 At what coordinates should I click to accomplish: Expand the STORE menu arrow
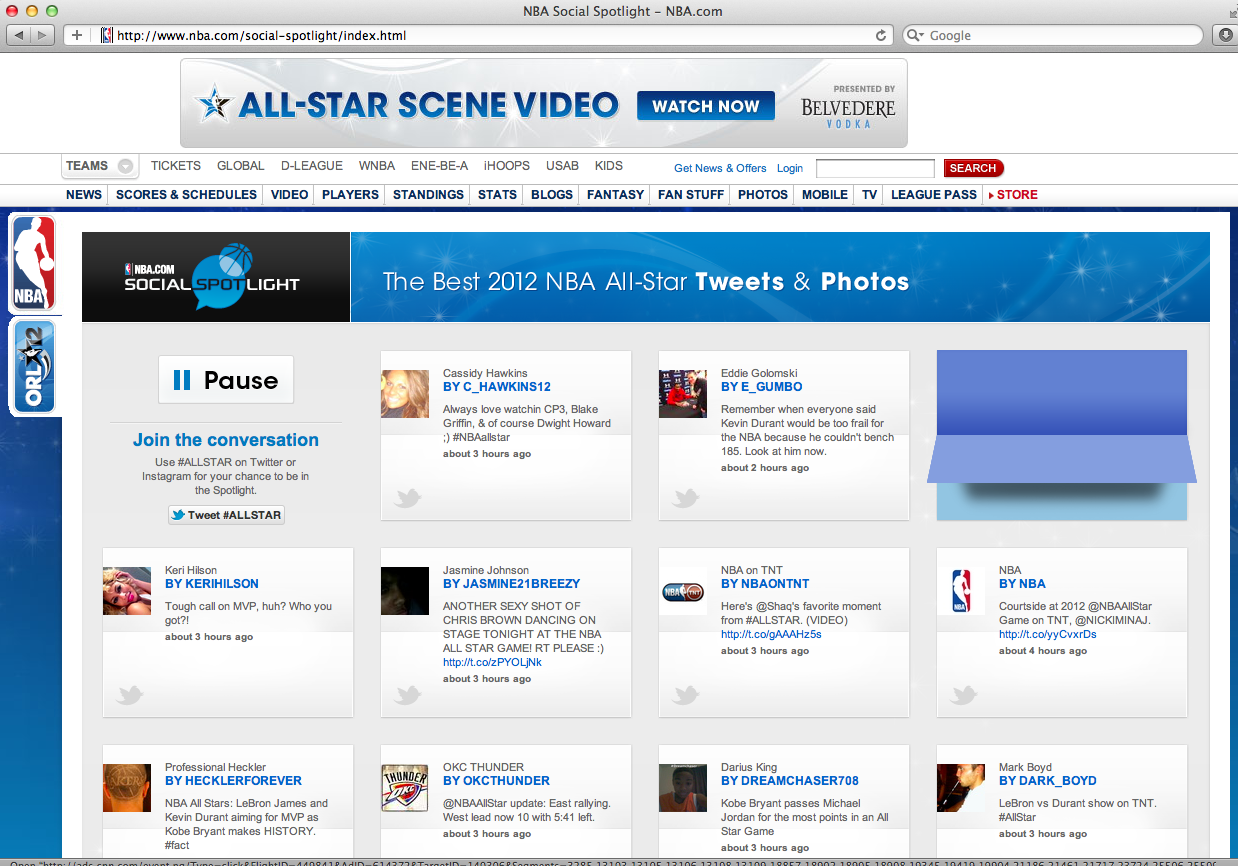point(991,195)
